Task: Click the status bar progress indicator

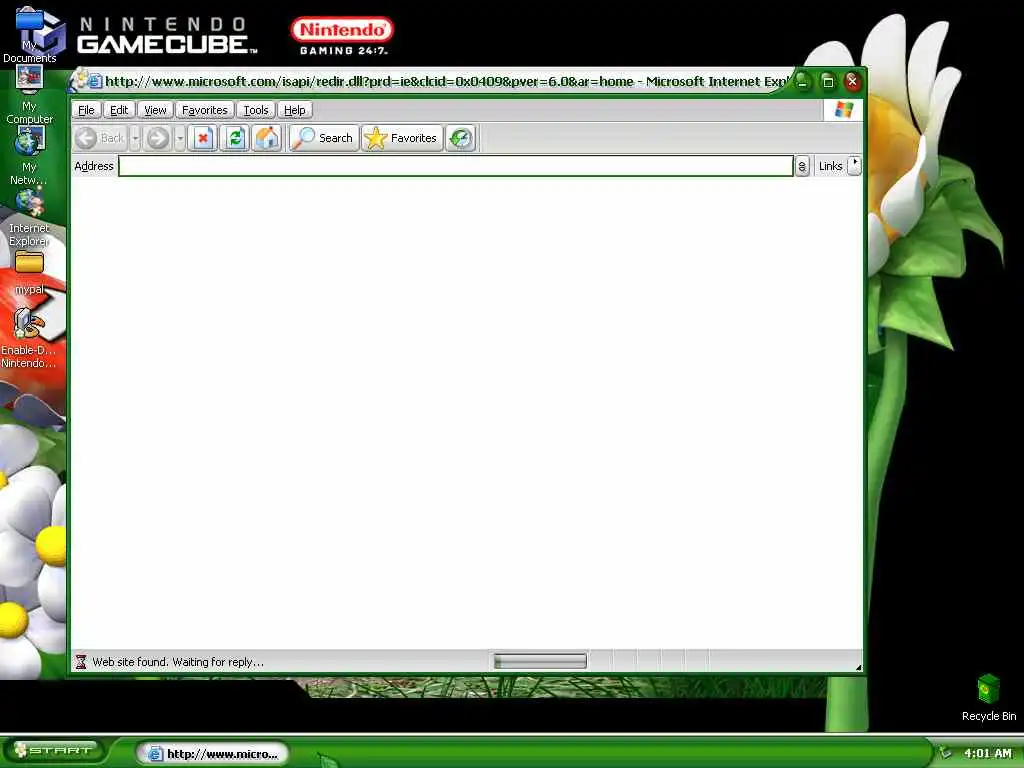Action: tap(540, 662)
